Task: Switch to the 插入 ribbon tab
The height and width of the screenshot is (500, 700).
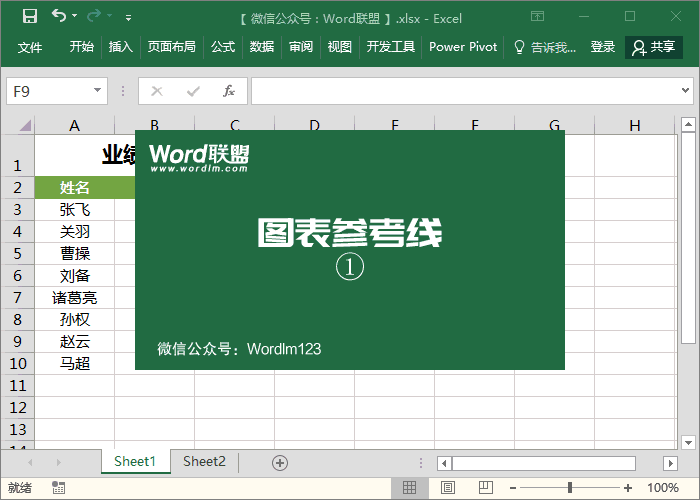Action: (x=121, y=47)
